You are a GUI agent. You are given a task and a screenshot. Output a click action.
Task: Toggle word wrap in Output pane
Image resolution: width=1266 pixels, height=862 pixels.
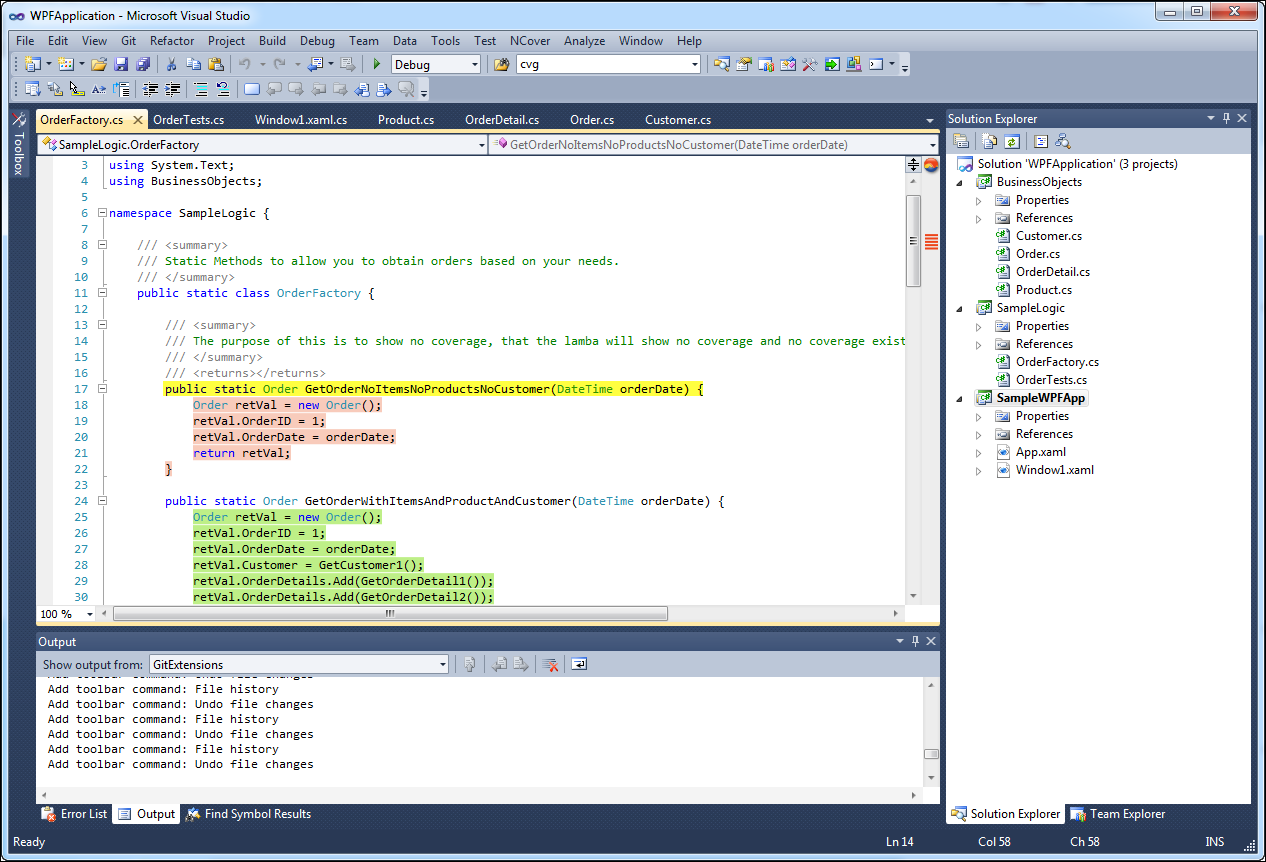(x=579, y=664)
